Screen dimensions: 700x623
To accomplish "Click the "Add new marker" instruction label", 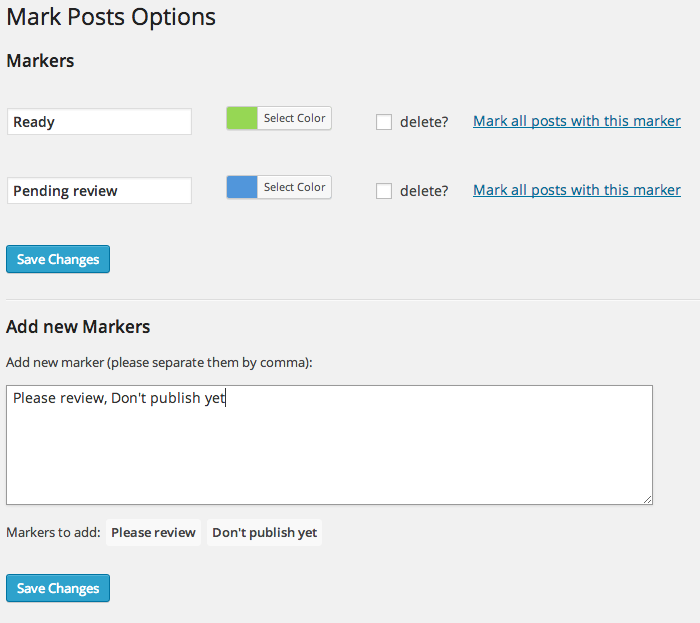I will [159, 362].
